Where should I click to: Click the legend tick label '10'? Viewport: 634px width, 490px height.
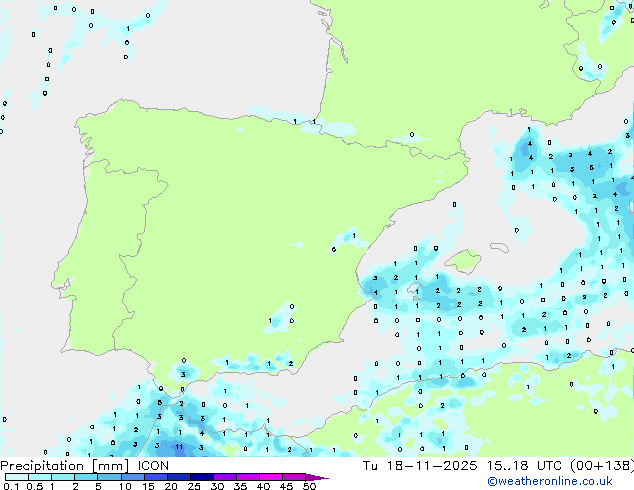[125, 486]
